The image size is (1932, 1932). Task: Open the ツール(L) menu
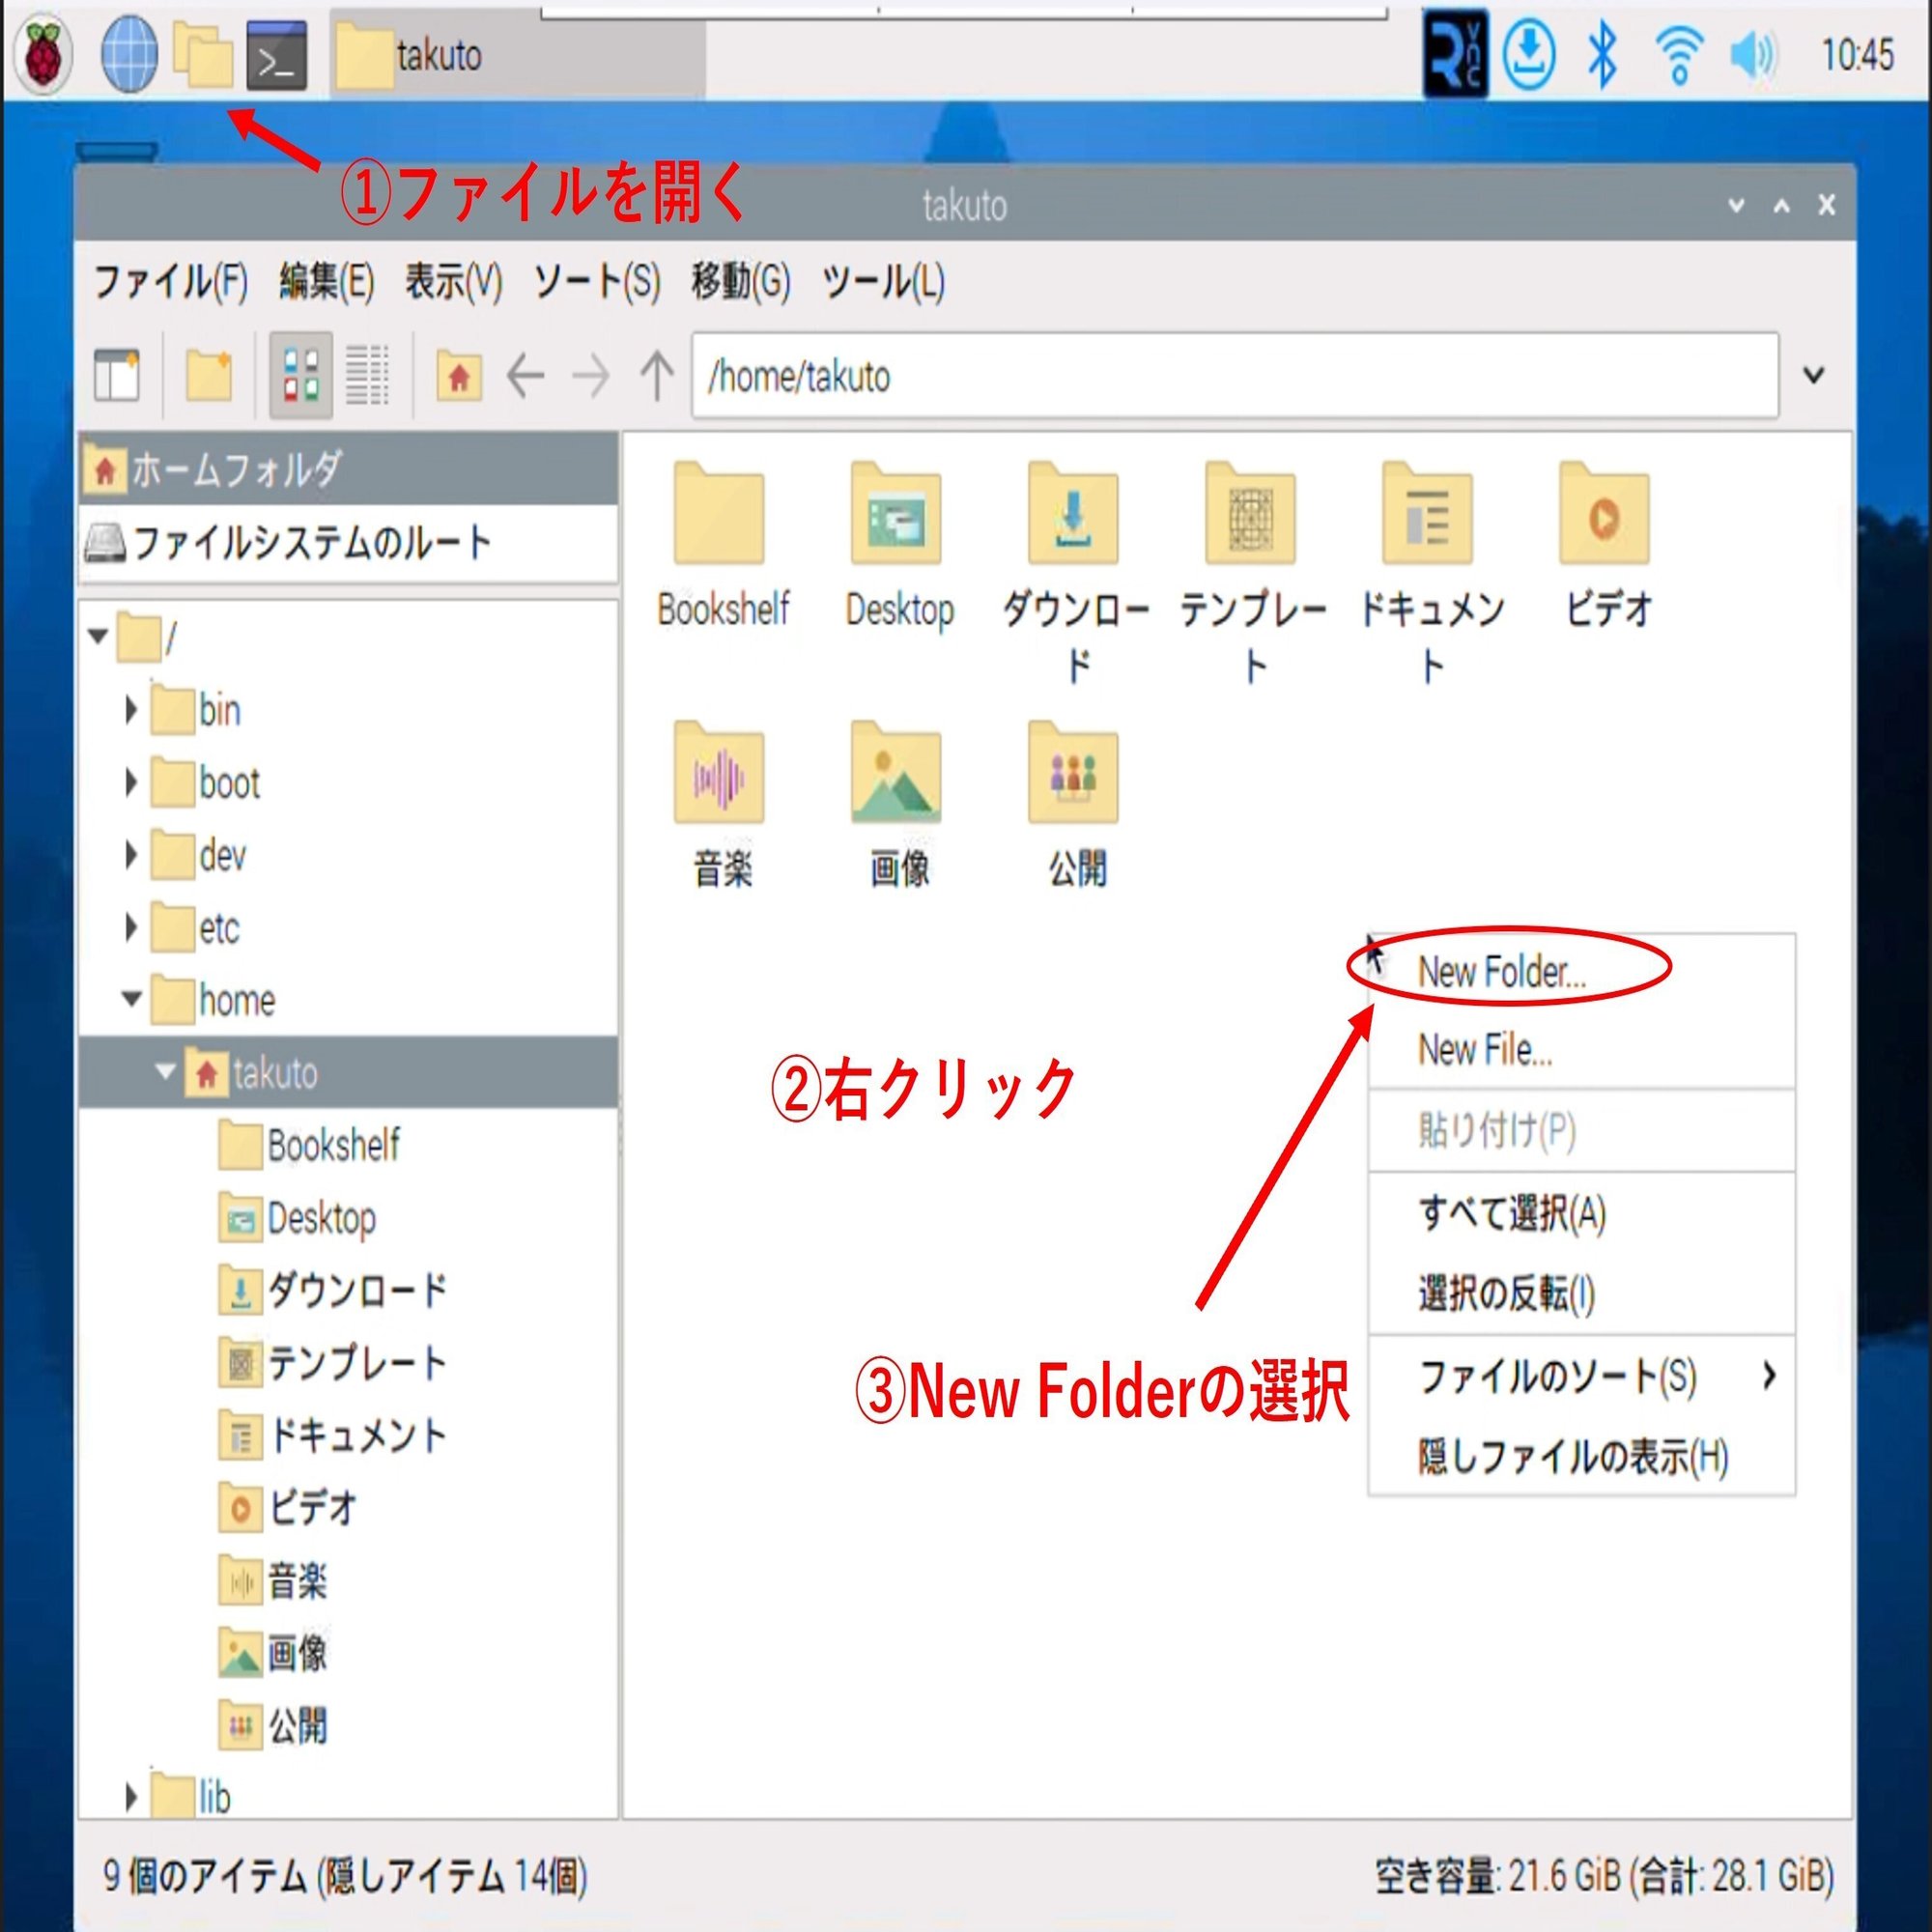pos(883,282)
